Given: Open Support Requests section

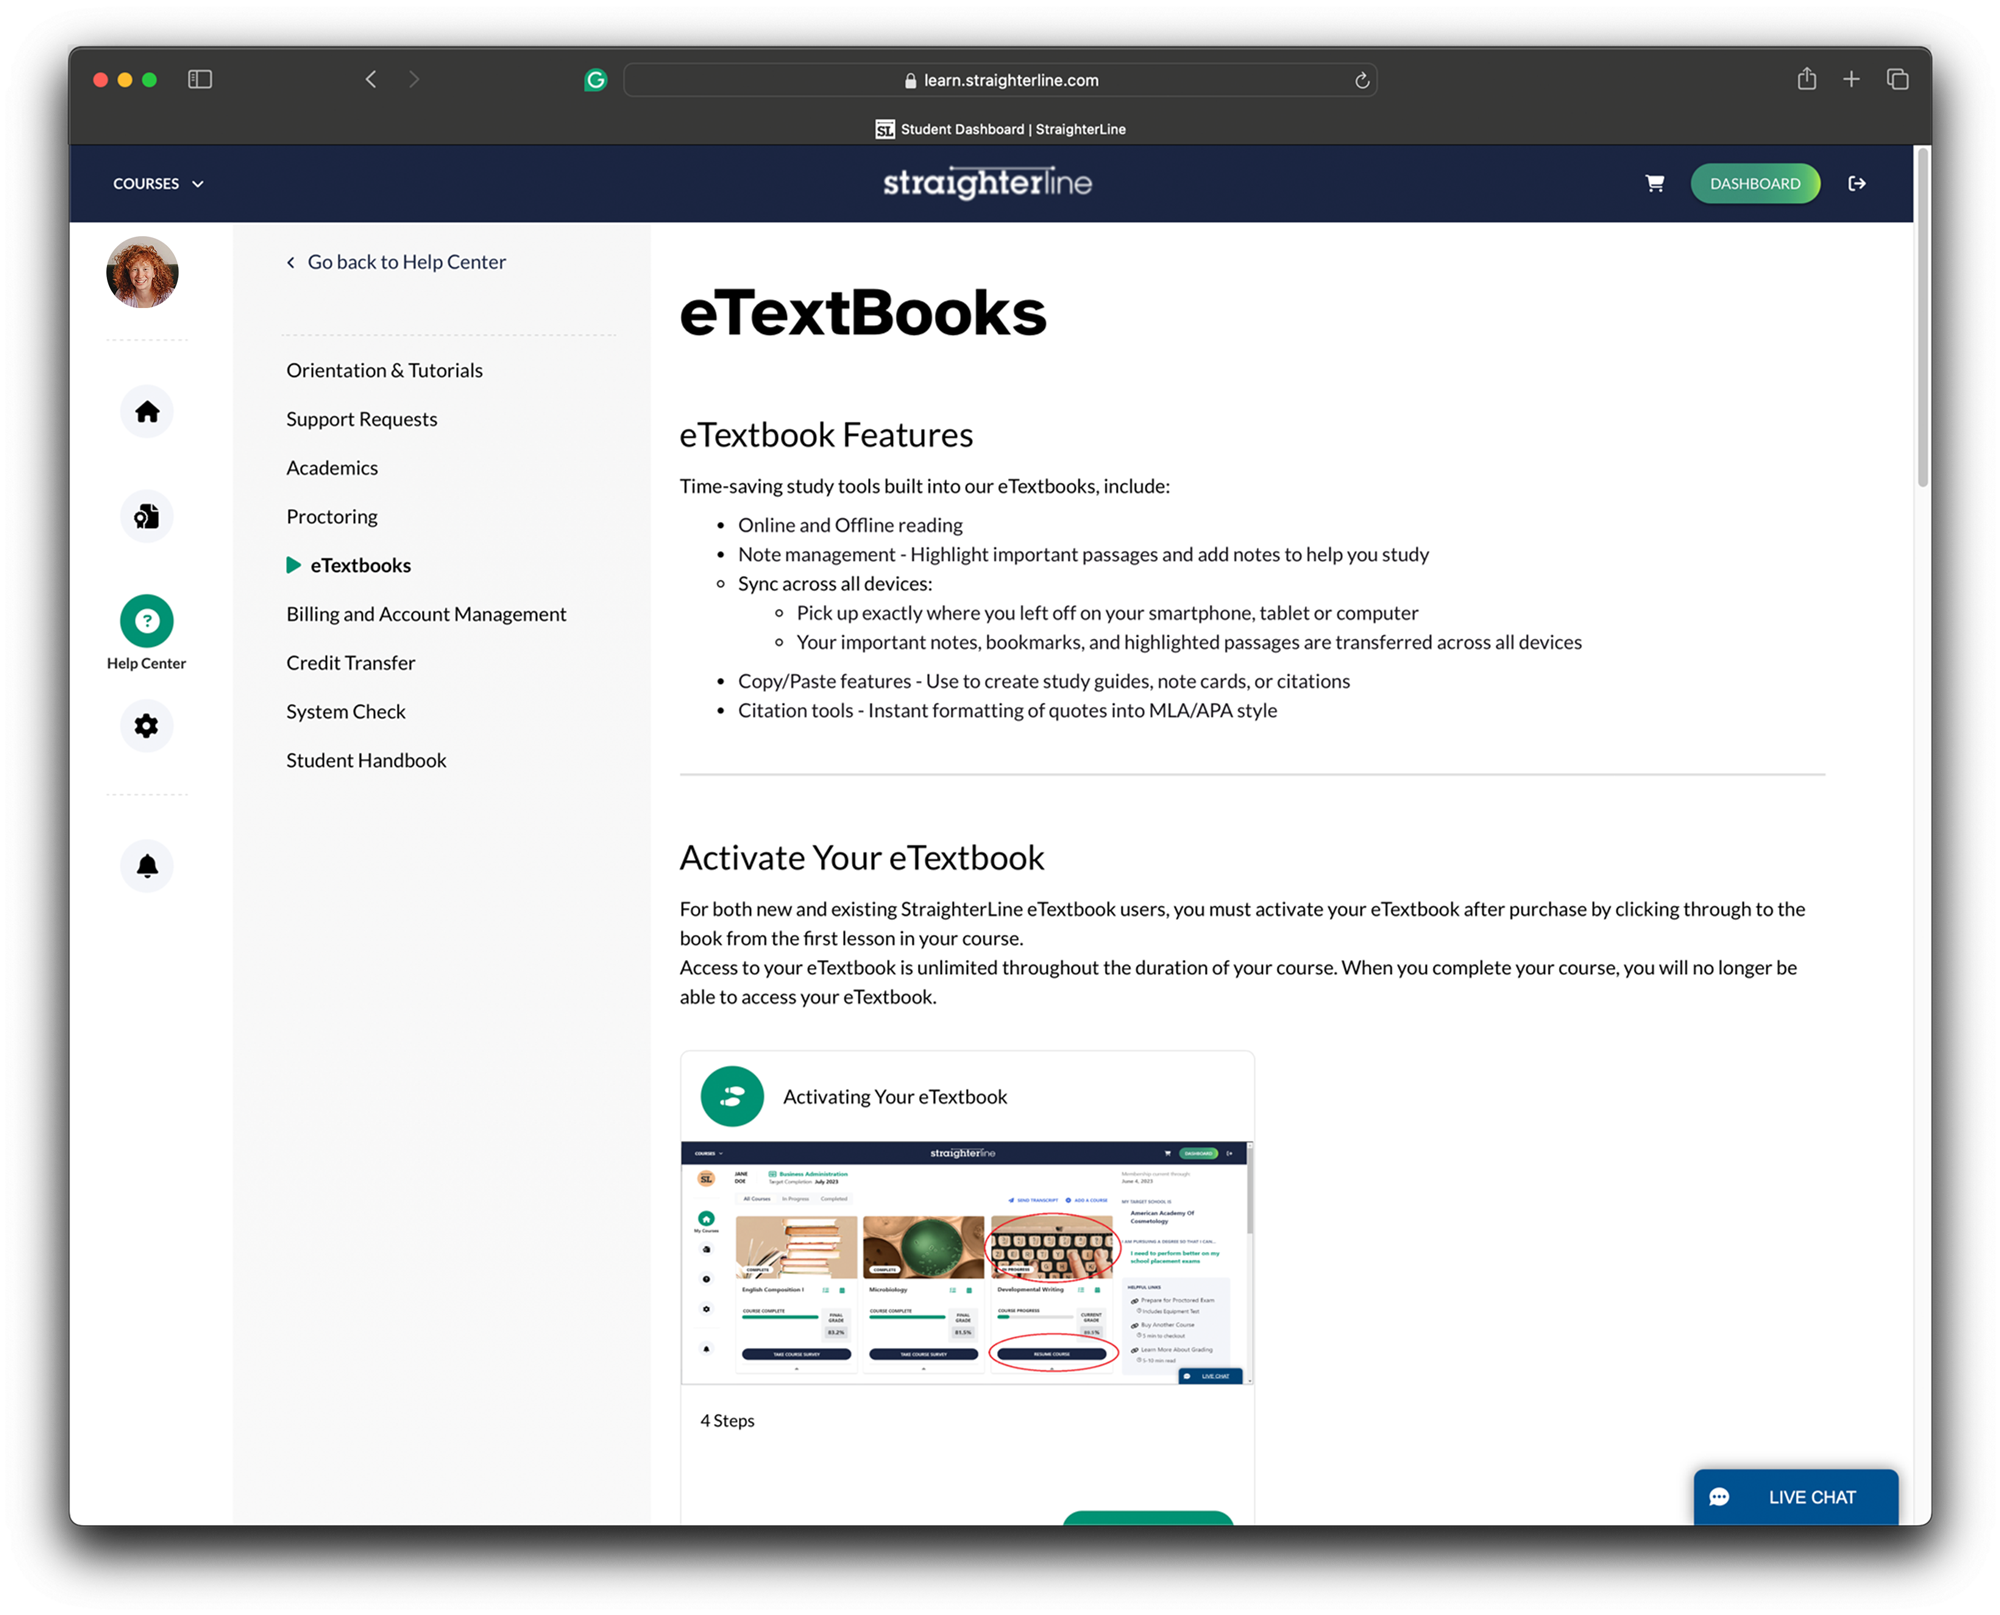Looking at the screenshot, I should pyautogui.click(x=361, y=419).
